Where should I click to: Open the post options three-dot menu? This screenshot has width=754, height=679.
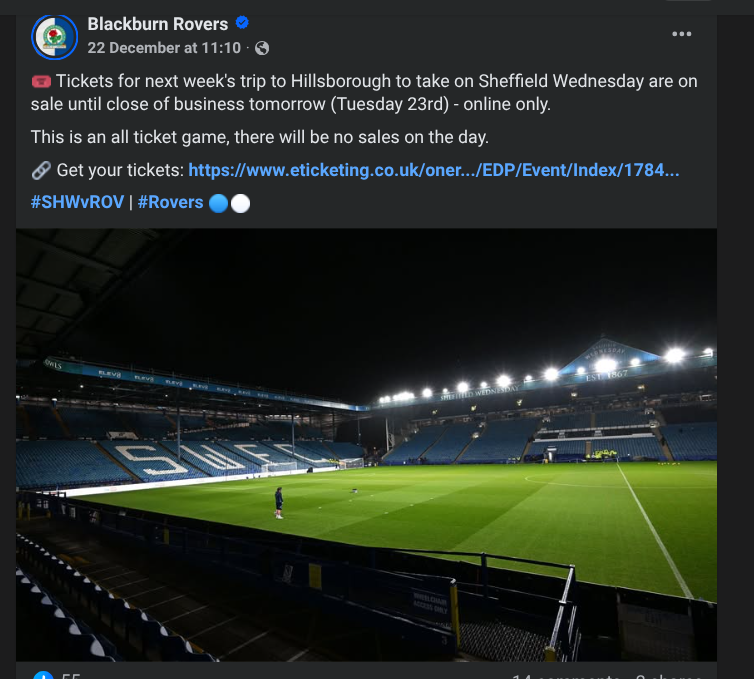(x=681, y=34)
